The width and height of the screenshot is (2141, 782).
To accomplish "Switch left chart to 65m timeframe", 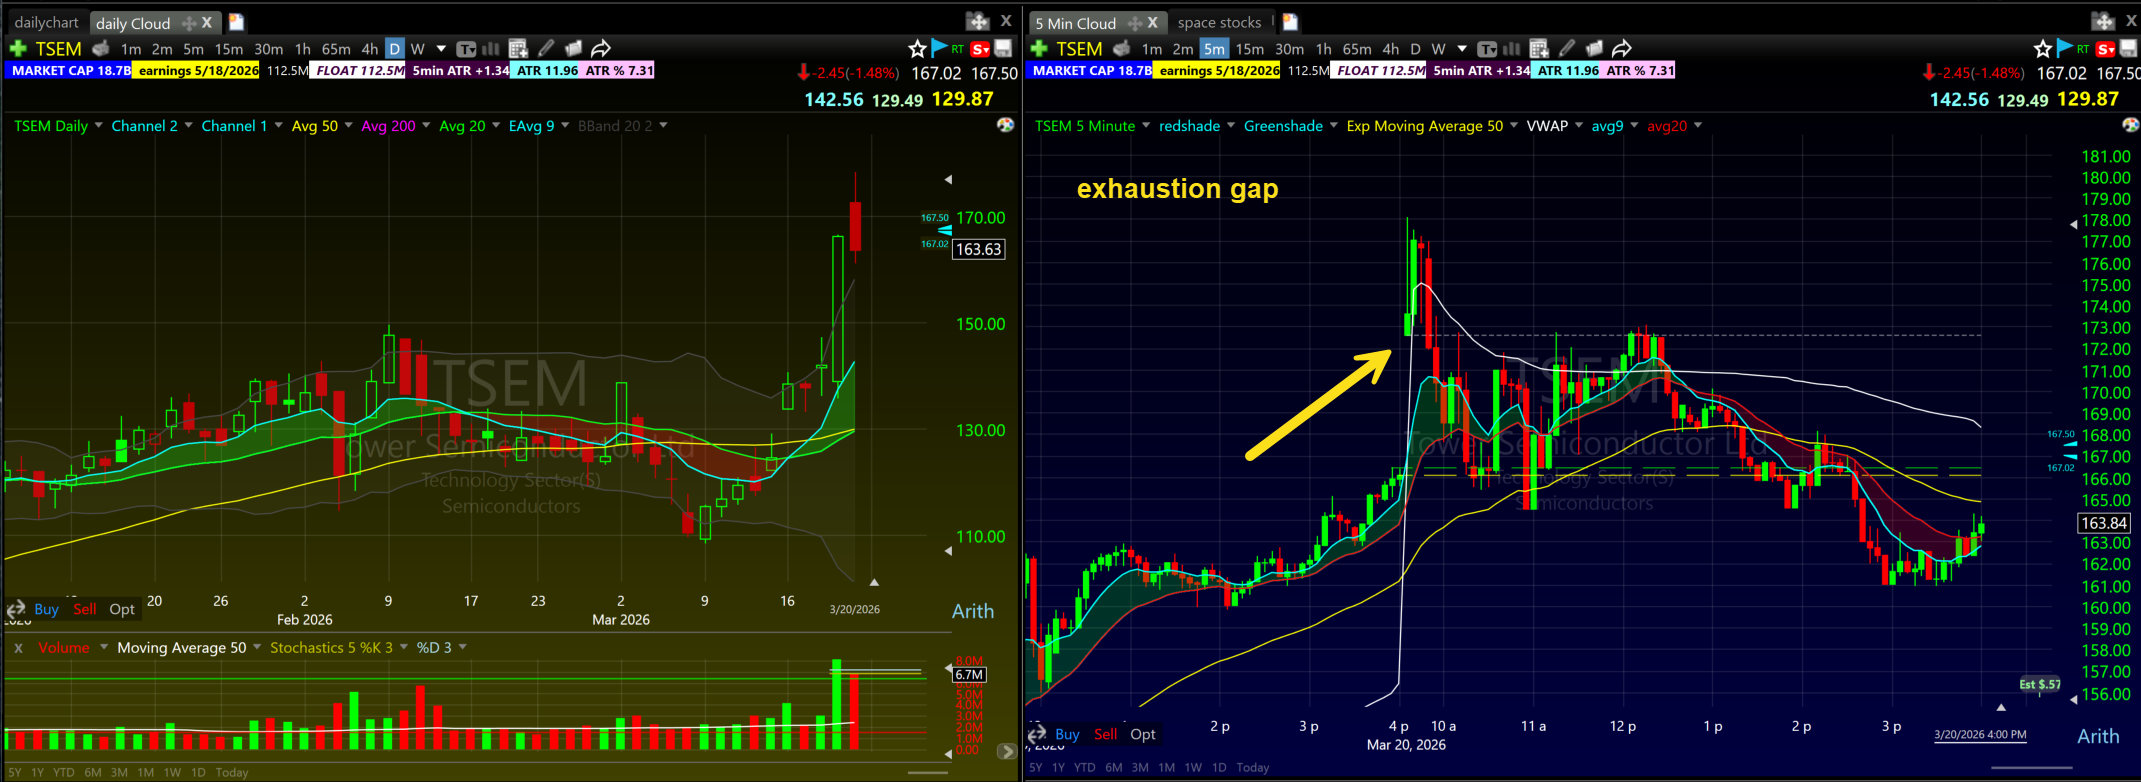I will pos(336,48).
